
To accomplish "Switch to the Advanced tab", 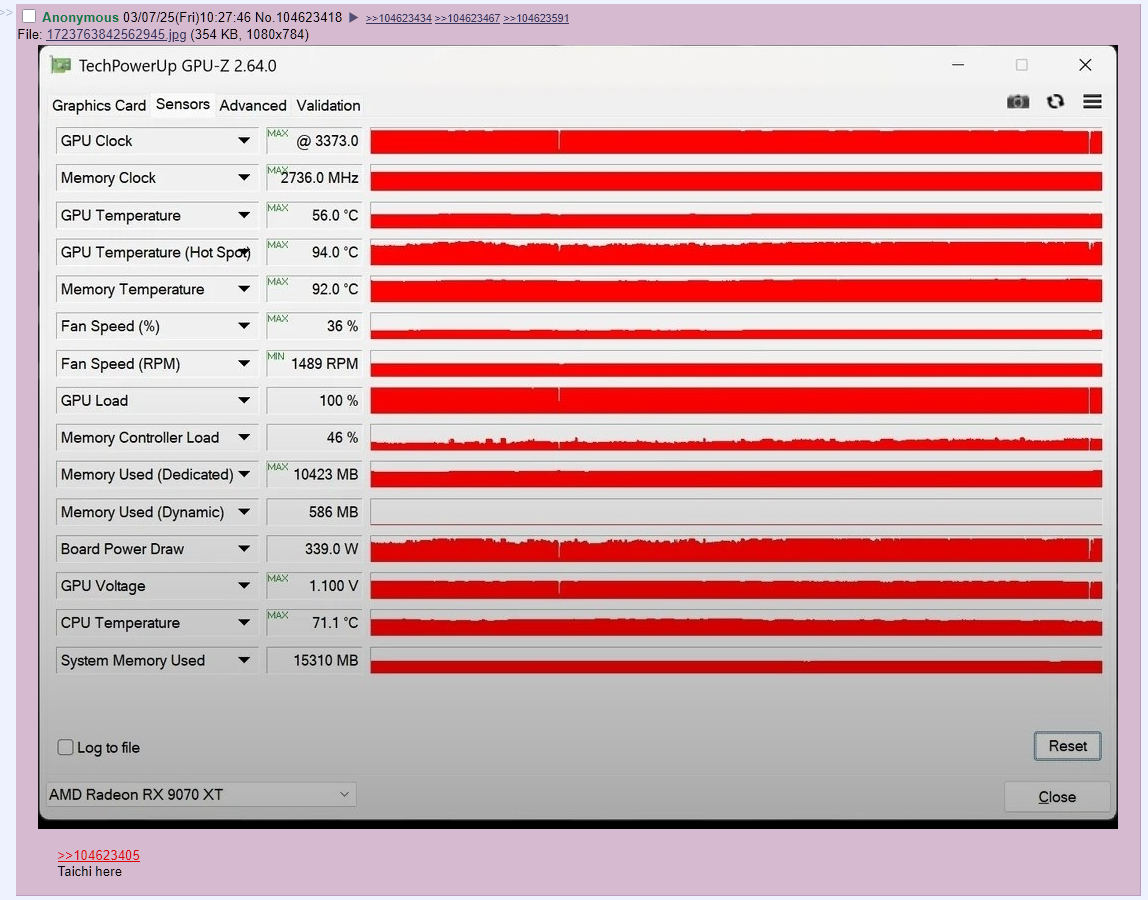I will click(x=253, y=105).
